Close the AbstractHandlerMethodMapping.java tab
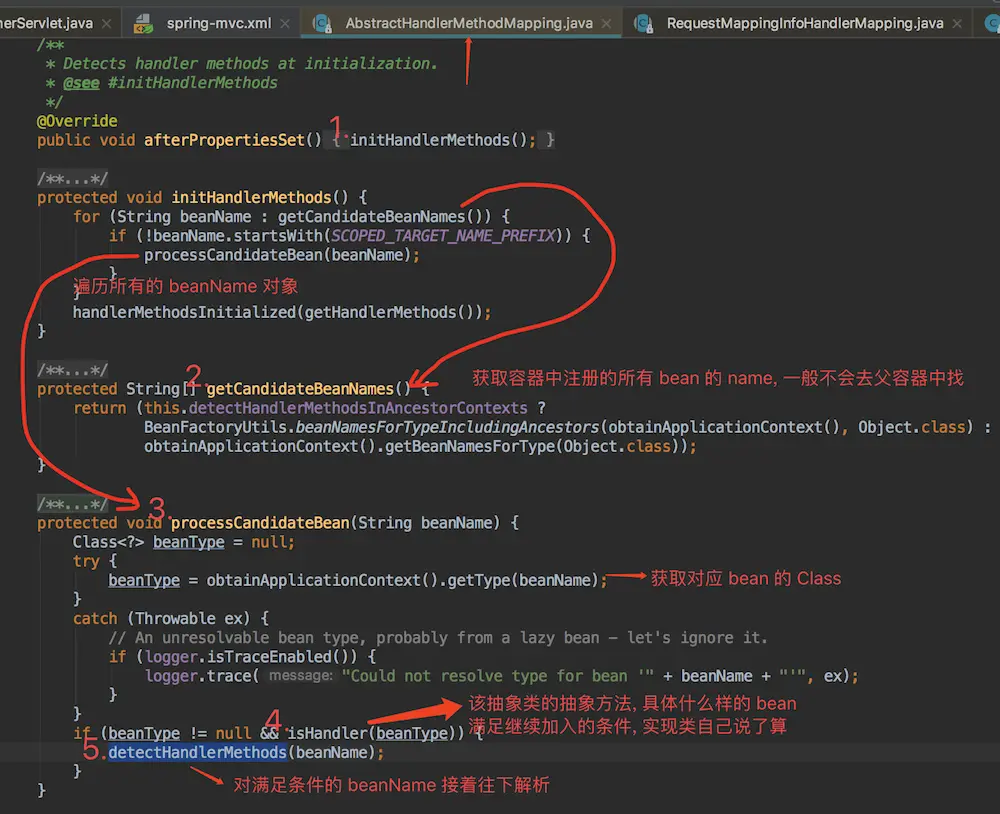The height and width of the screenshot is (814, 1000). click(x=609, y=22)
